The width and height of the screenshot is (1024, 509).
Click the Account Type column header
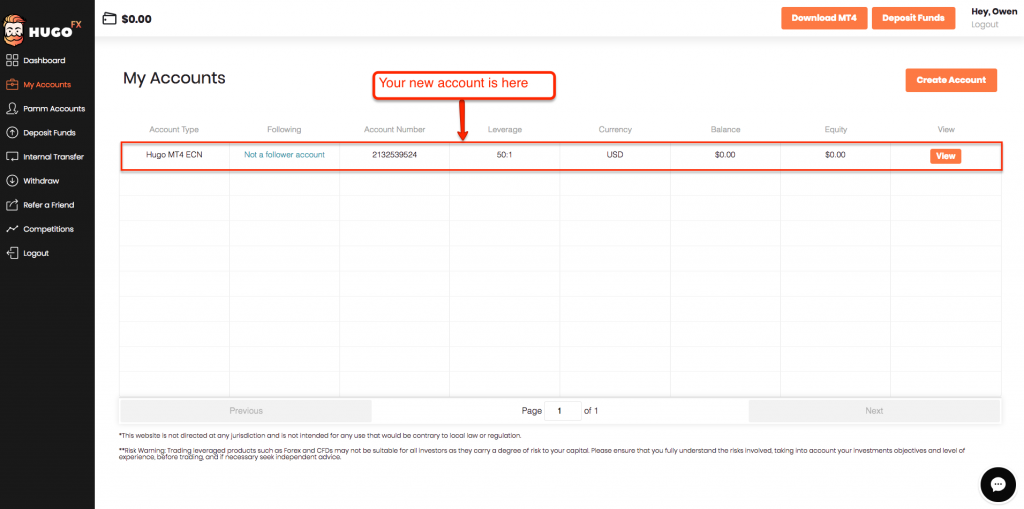click(174, 129)
